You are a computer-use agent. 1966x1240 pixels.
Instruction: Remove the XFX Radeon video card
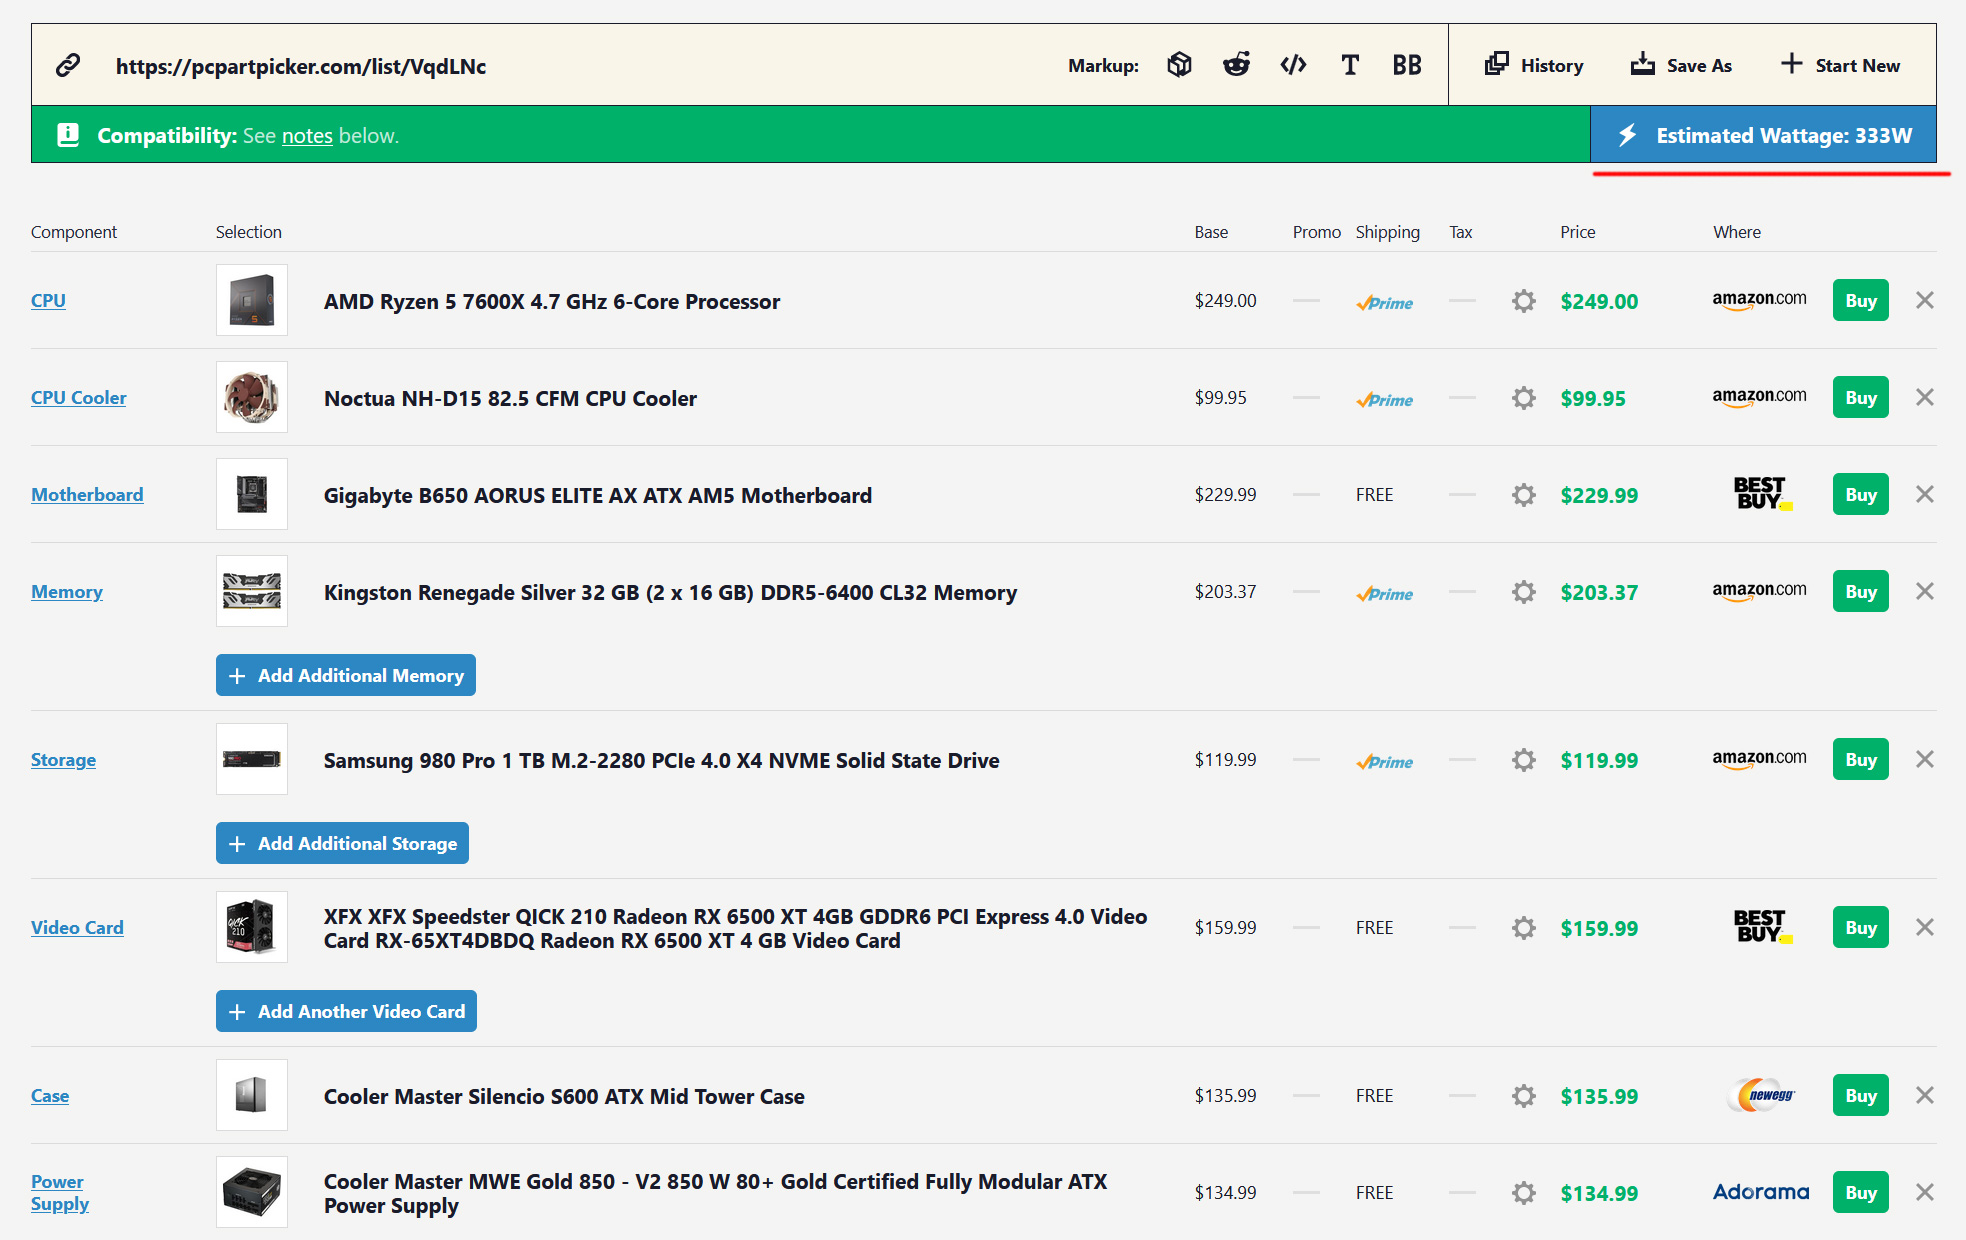[x=1924, y=928]
